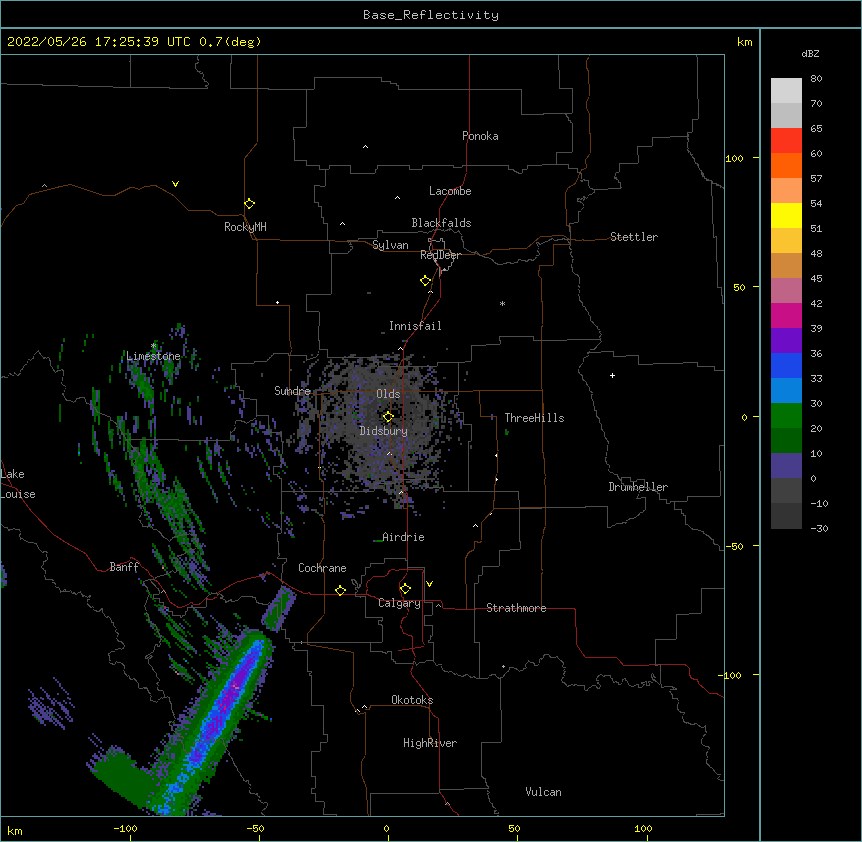Select the yellow radar-site diamond between Olds and Didsbury

(x=388, y=417)
